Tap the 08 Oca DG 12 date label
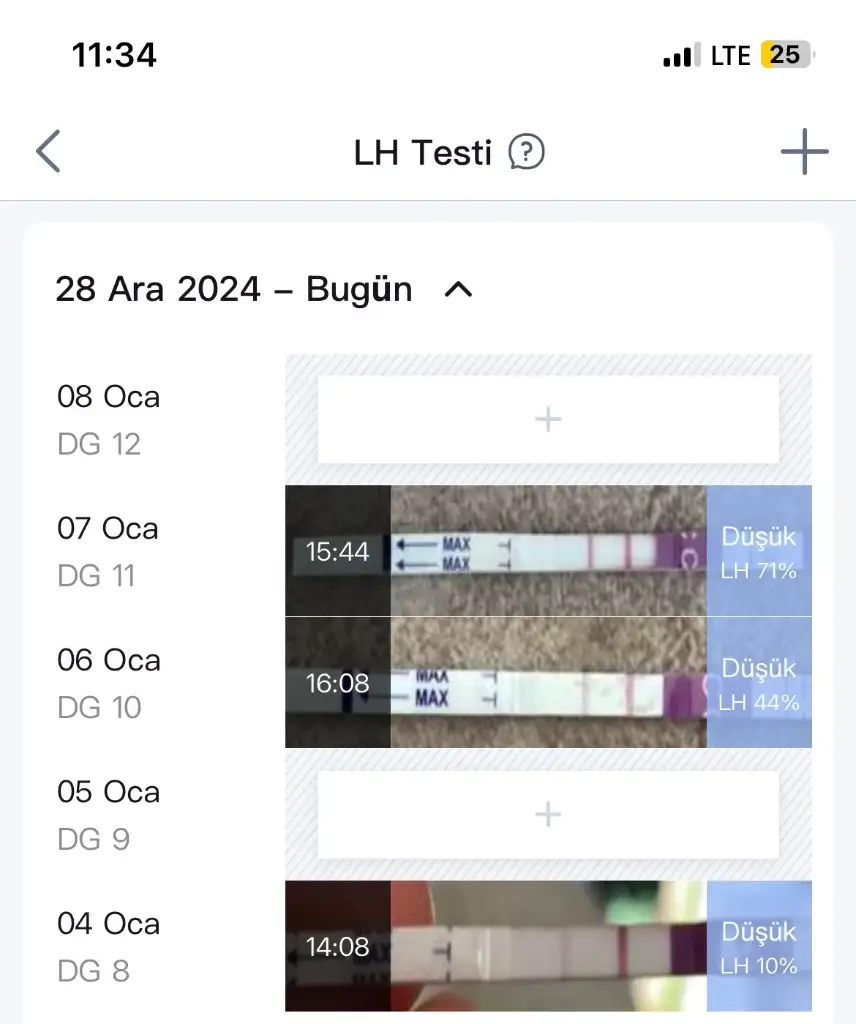This screenshot has width=856, height=1024. [108, 419]
